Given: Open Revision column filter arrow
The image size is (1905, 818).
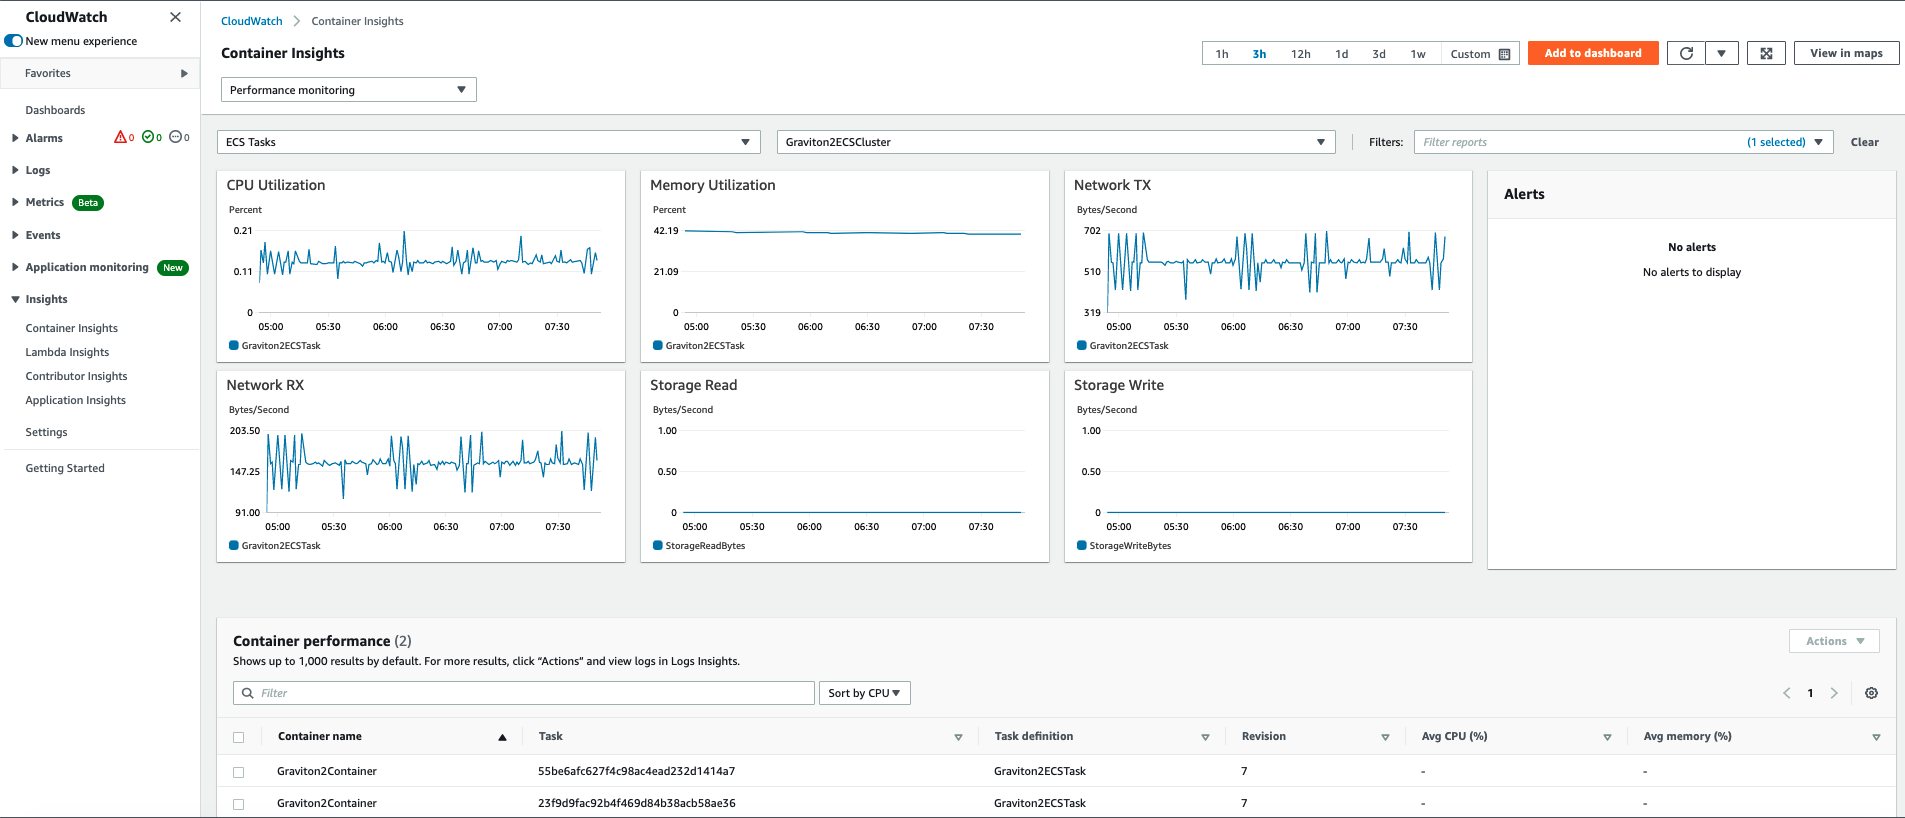Looking at the screenshot, I should [1385, 737].
